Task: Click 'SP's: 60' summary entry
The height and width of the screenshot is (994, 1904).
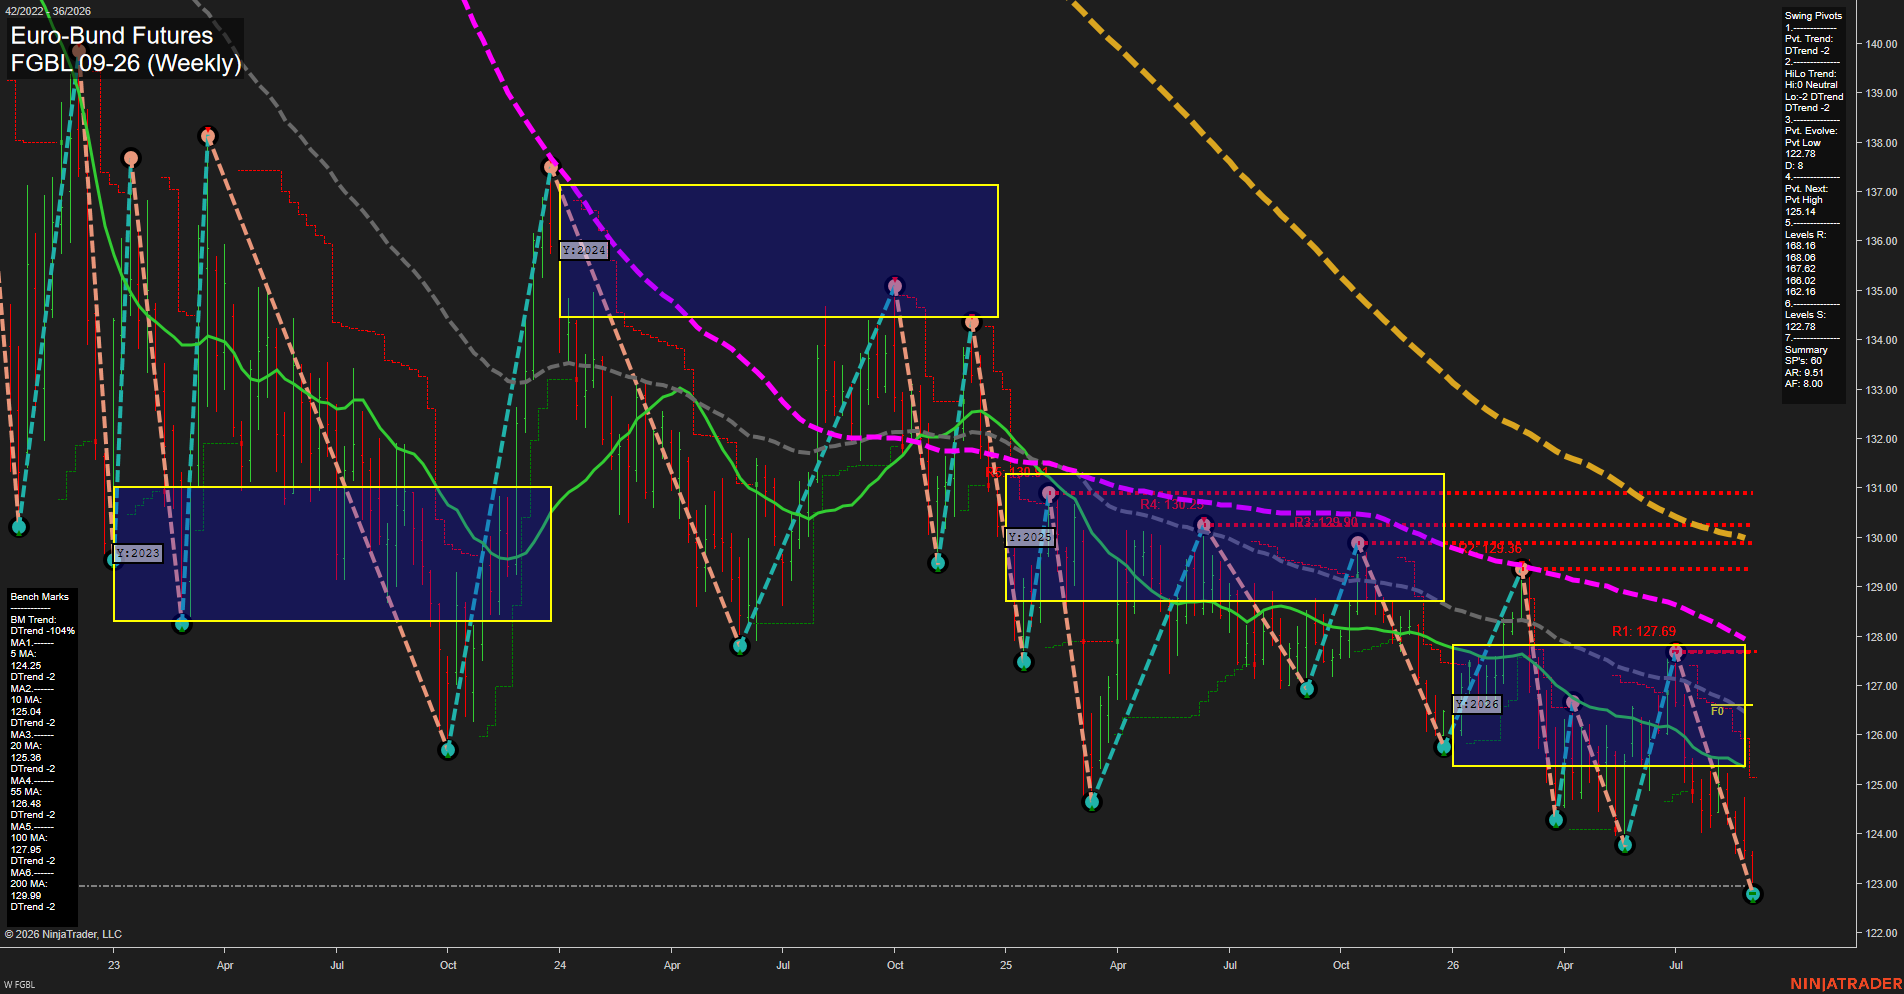Action: [1803, 361]
